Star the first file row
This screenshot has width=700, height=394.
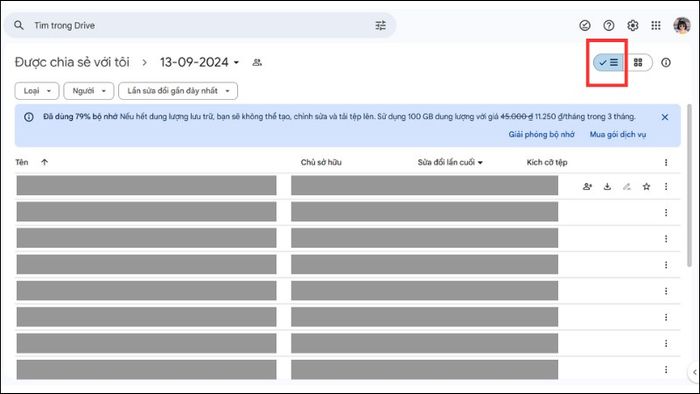coord(646,187)
